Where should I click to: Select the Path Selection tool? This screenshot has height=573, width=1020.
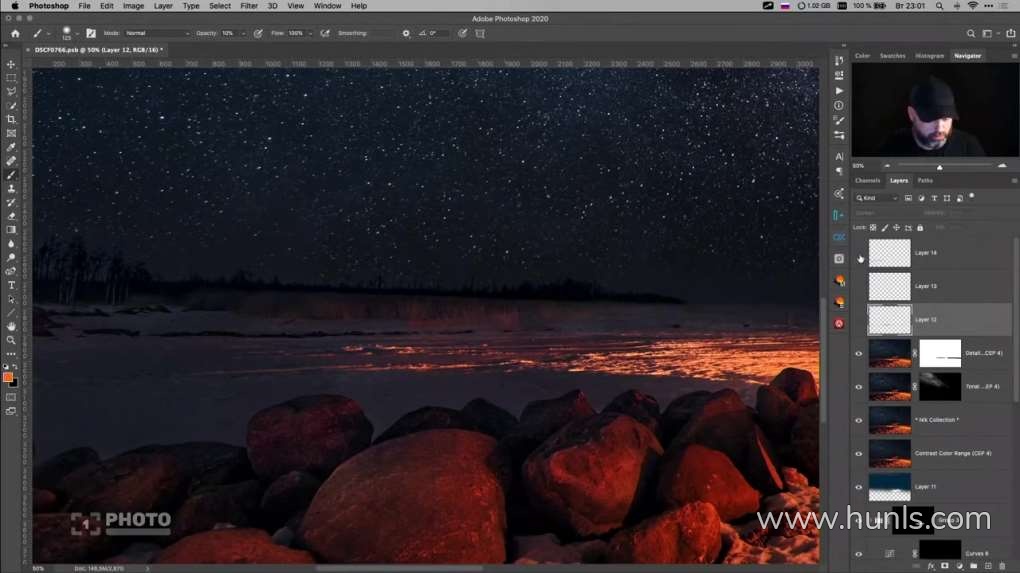pos(11,299)
